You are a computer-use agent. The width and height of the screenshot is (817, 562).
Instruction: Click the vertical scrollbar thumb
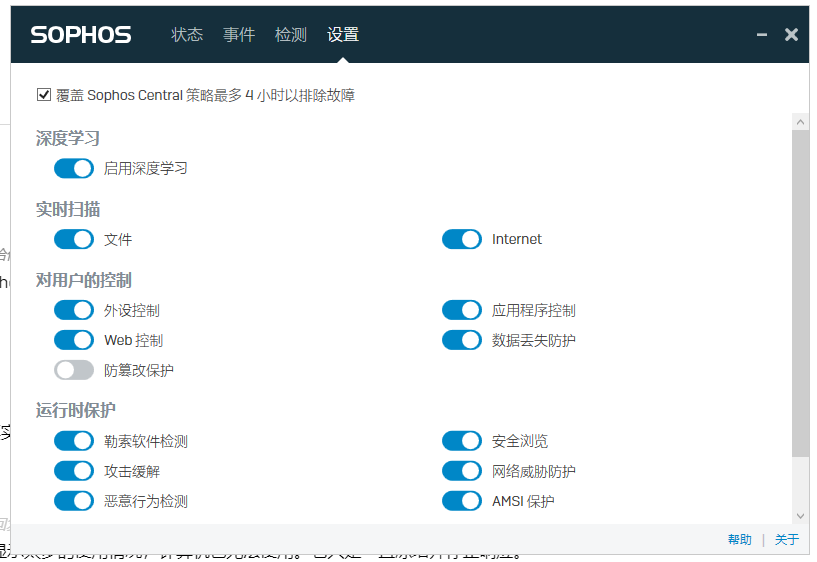pos(800,294)
